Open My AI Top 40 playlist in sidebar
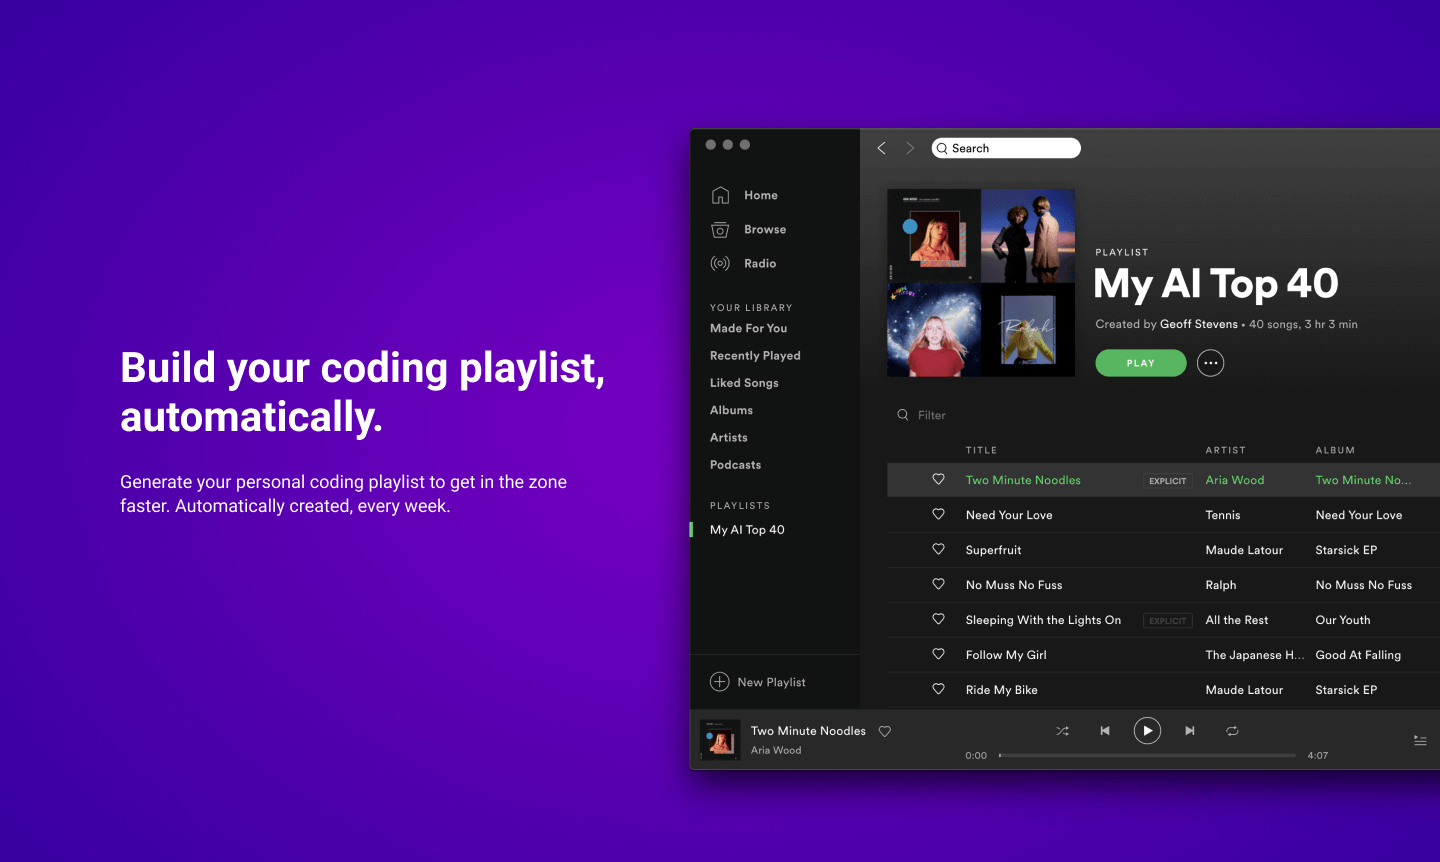Viewport: 1440px width, 862px height. point(747,530)
